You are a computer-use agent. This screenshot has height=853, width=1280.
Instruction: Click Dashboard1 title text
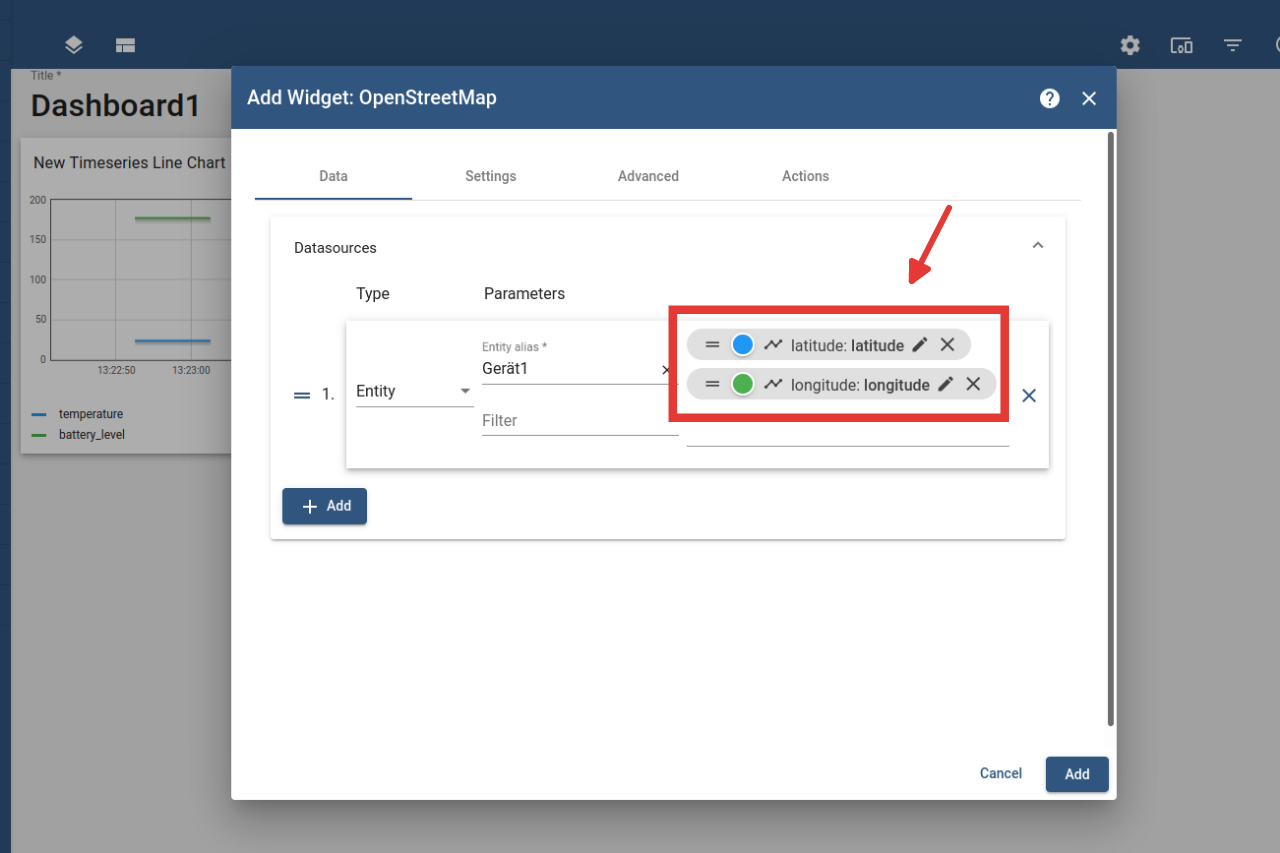[x=116, y=106]
